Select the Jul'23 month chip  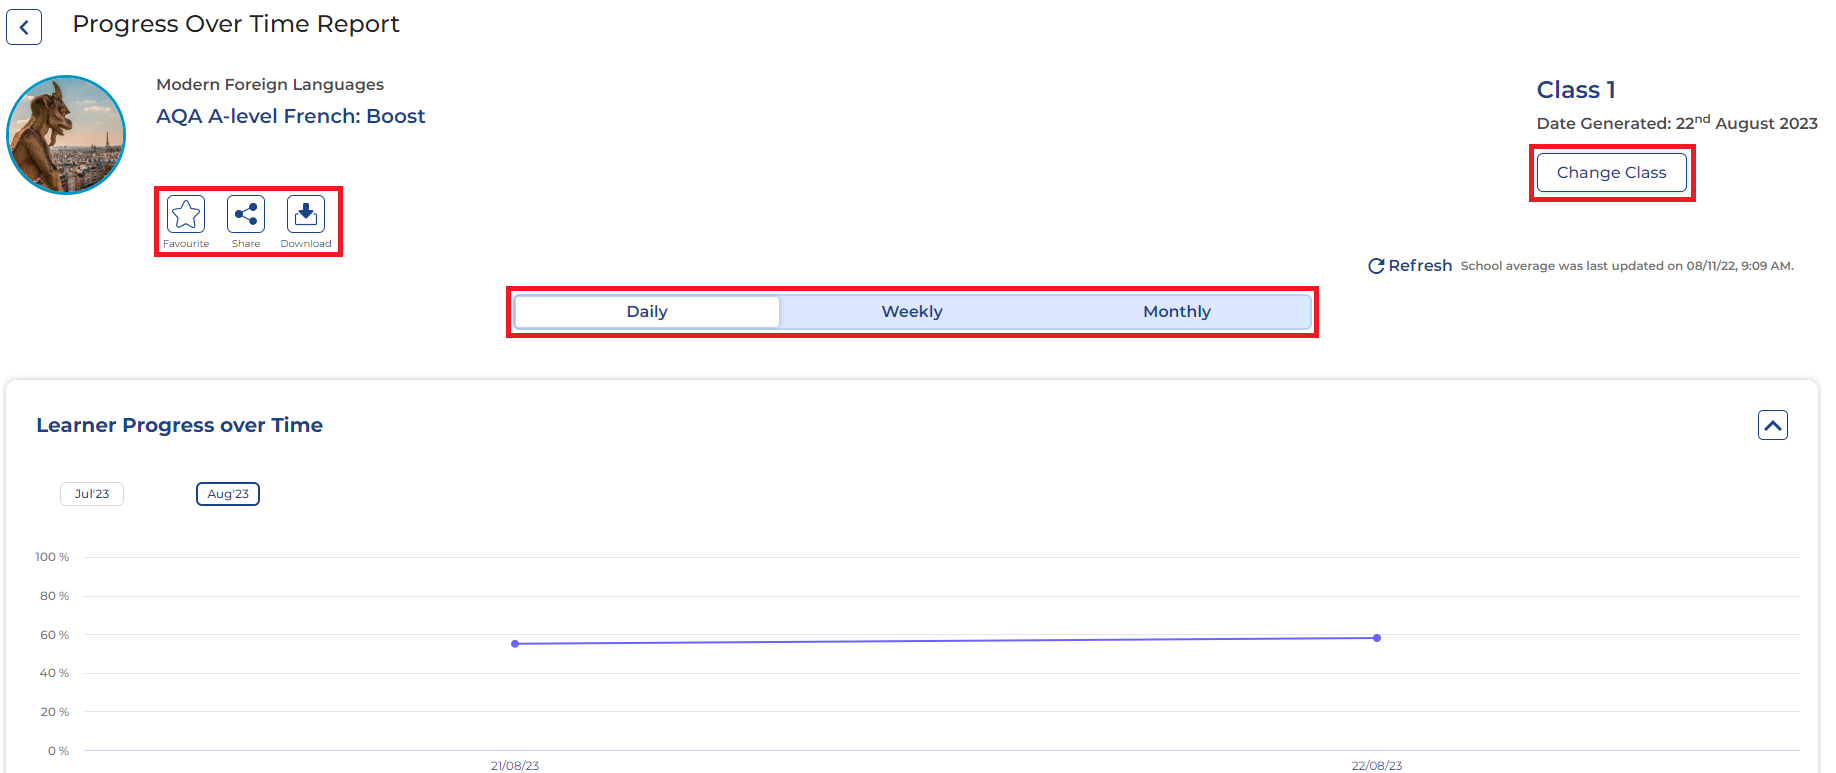pyautogui.click(x=92, y=494)
